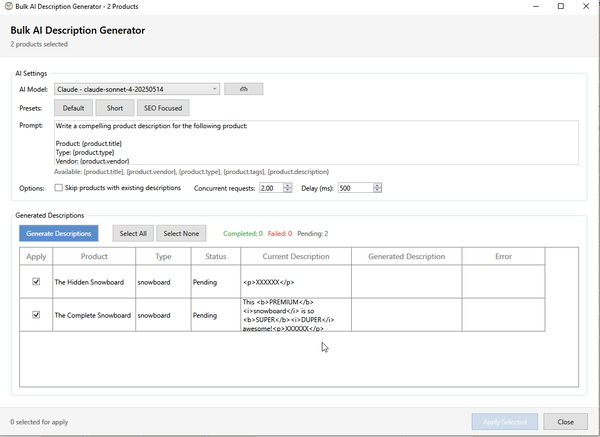600x437 pixels.
Task: Apply the SEO Focused preset
Action: [163, 108]
